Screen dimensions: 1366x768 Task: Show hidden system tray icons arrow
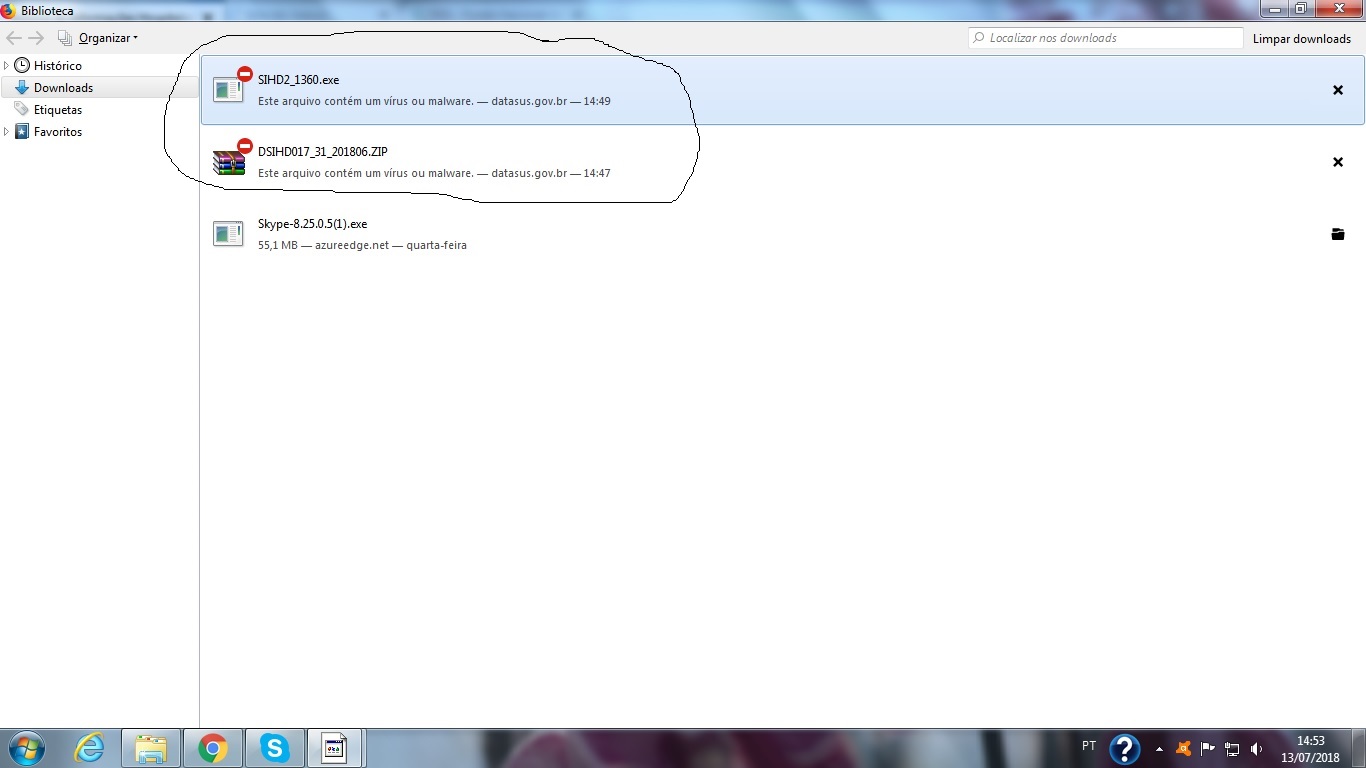click(1159, 748)
